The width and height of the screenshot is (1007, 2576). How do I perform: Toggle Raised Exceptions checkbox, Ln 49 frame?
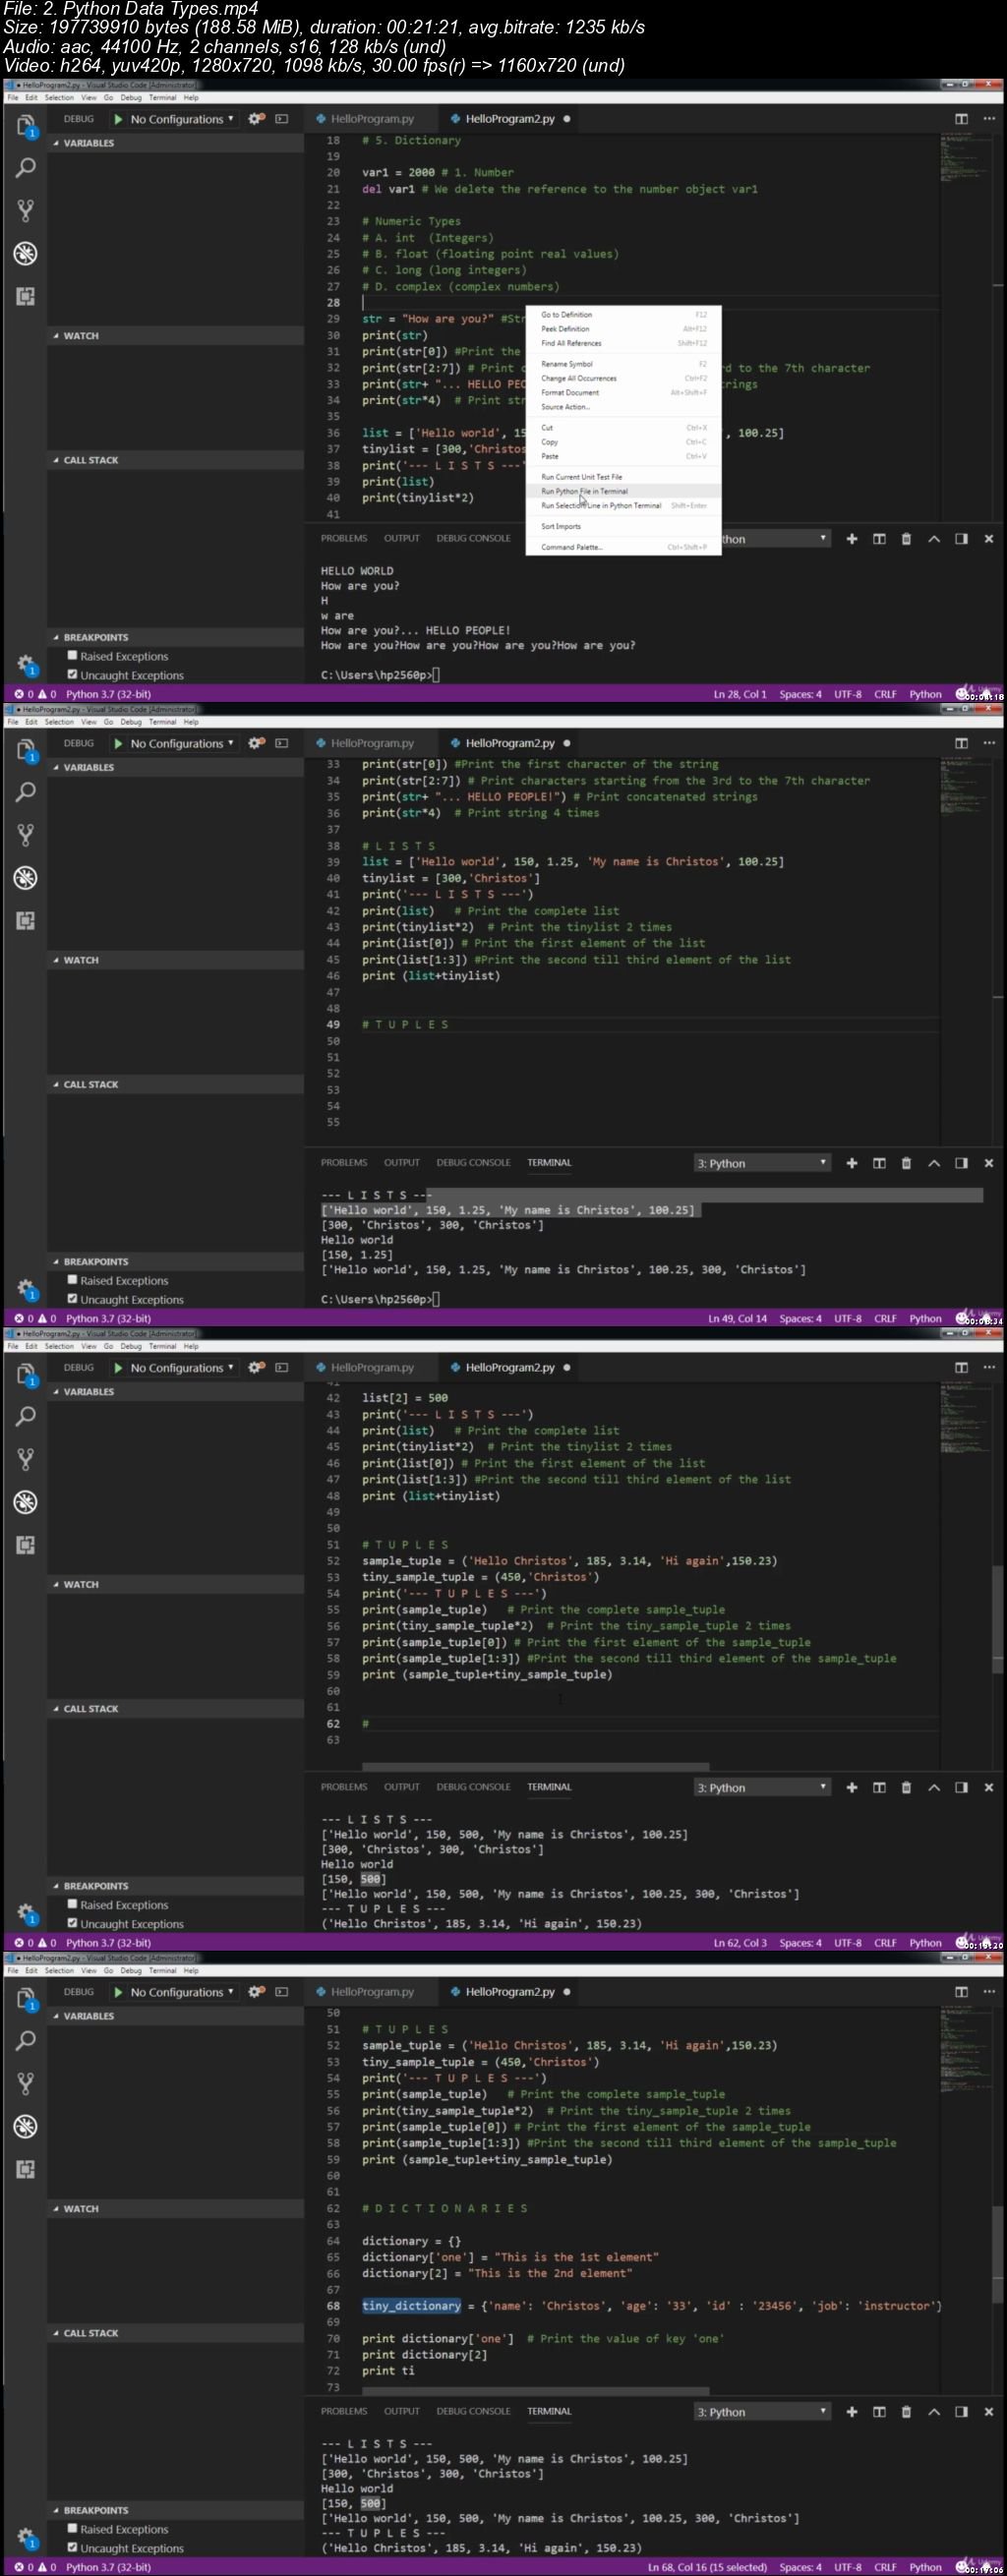pyautogui.click(x=72, y=1280)
